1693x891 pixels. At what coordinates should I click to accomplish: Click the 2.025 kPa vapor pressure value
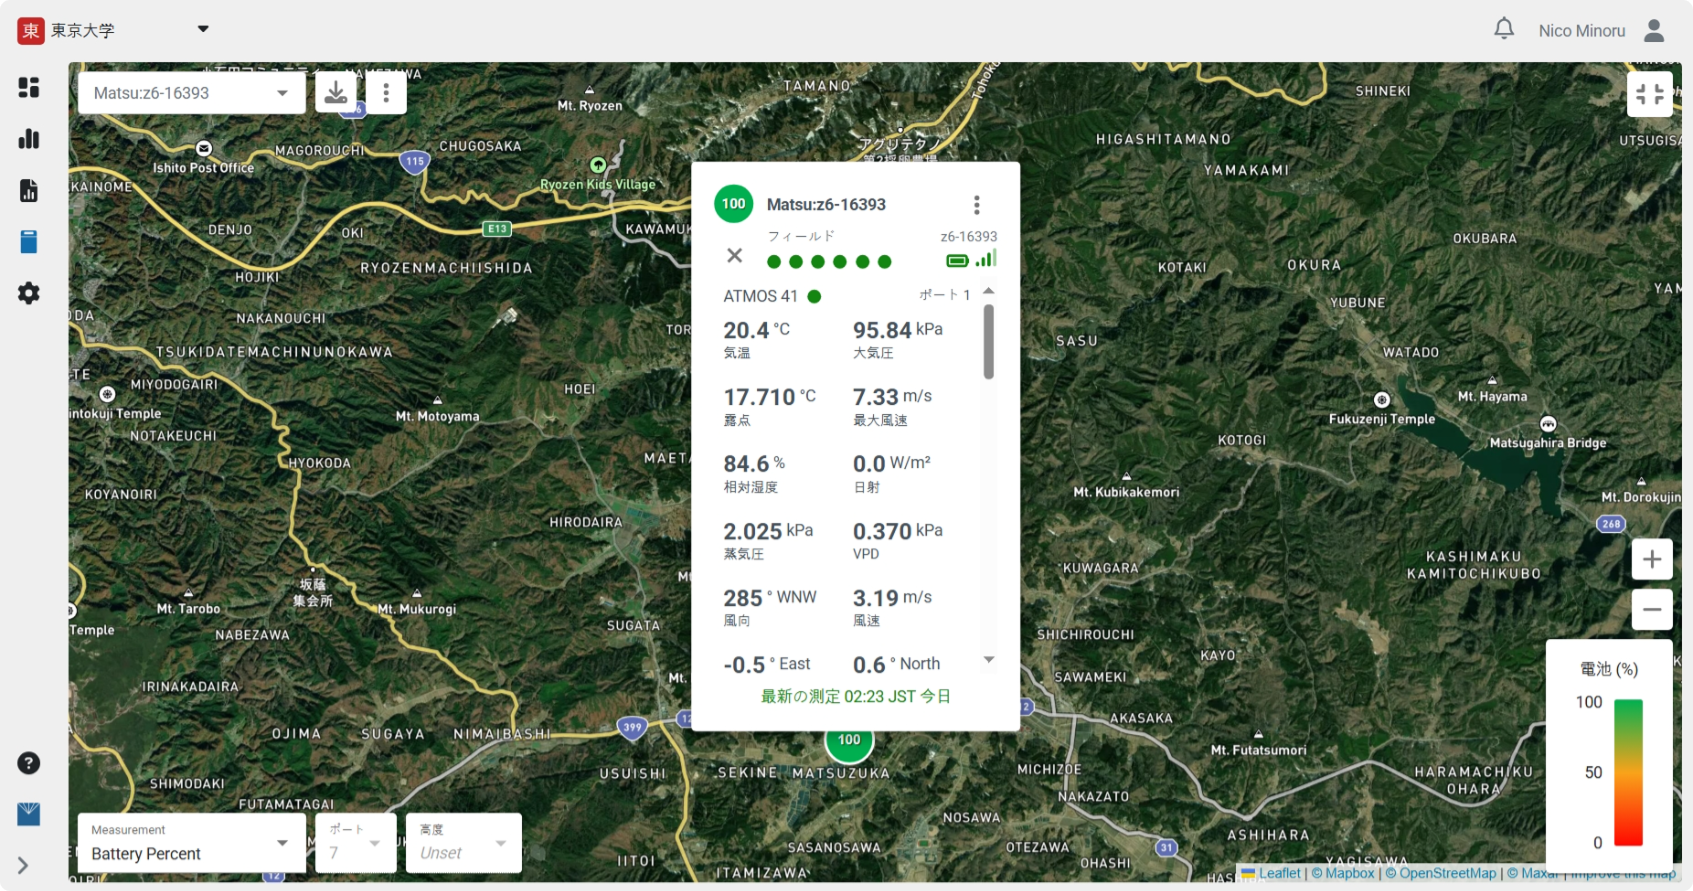pos(768,531)
